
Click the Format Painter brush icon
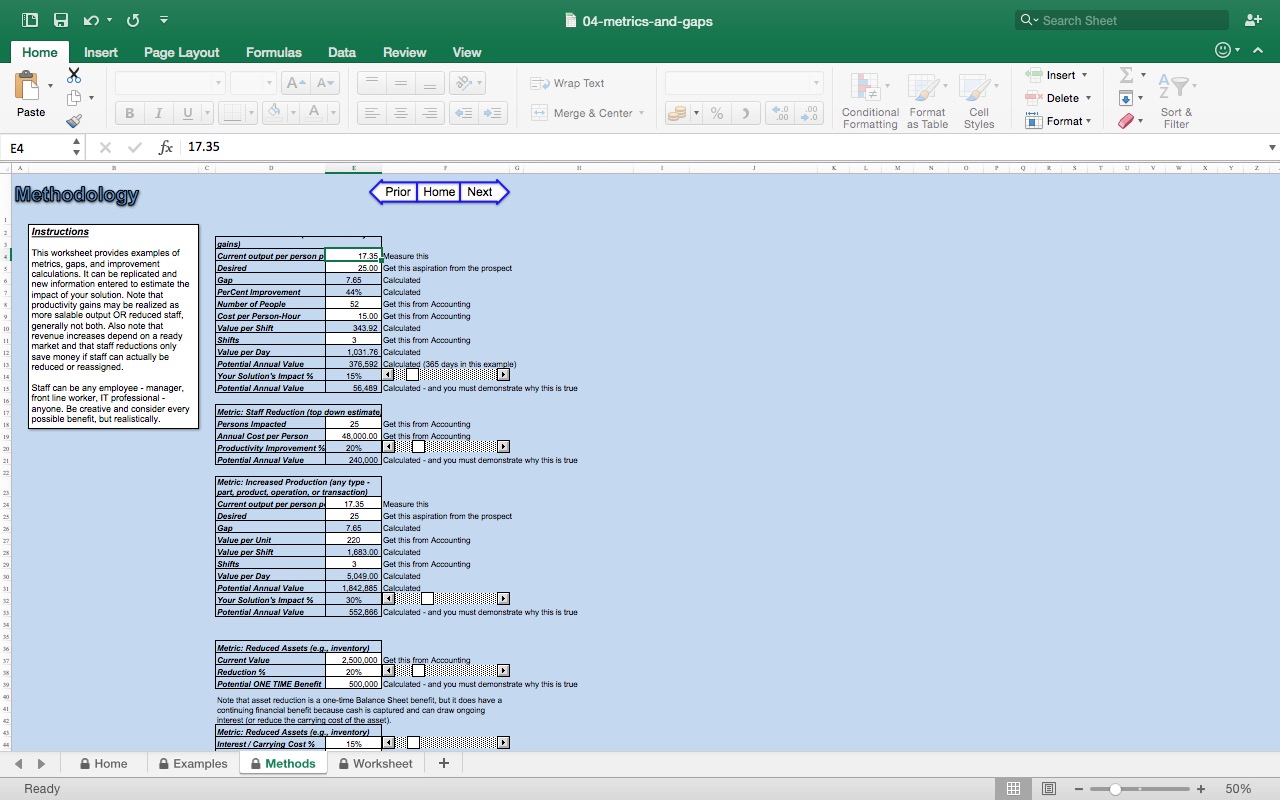point(73,120)
